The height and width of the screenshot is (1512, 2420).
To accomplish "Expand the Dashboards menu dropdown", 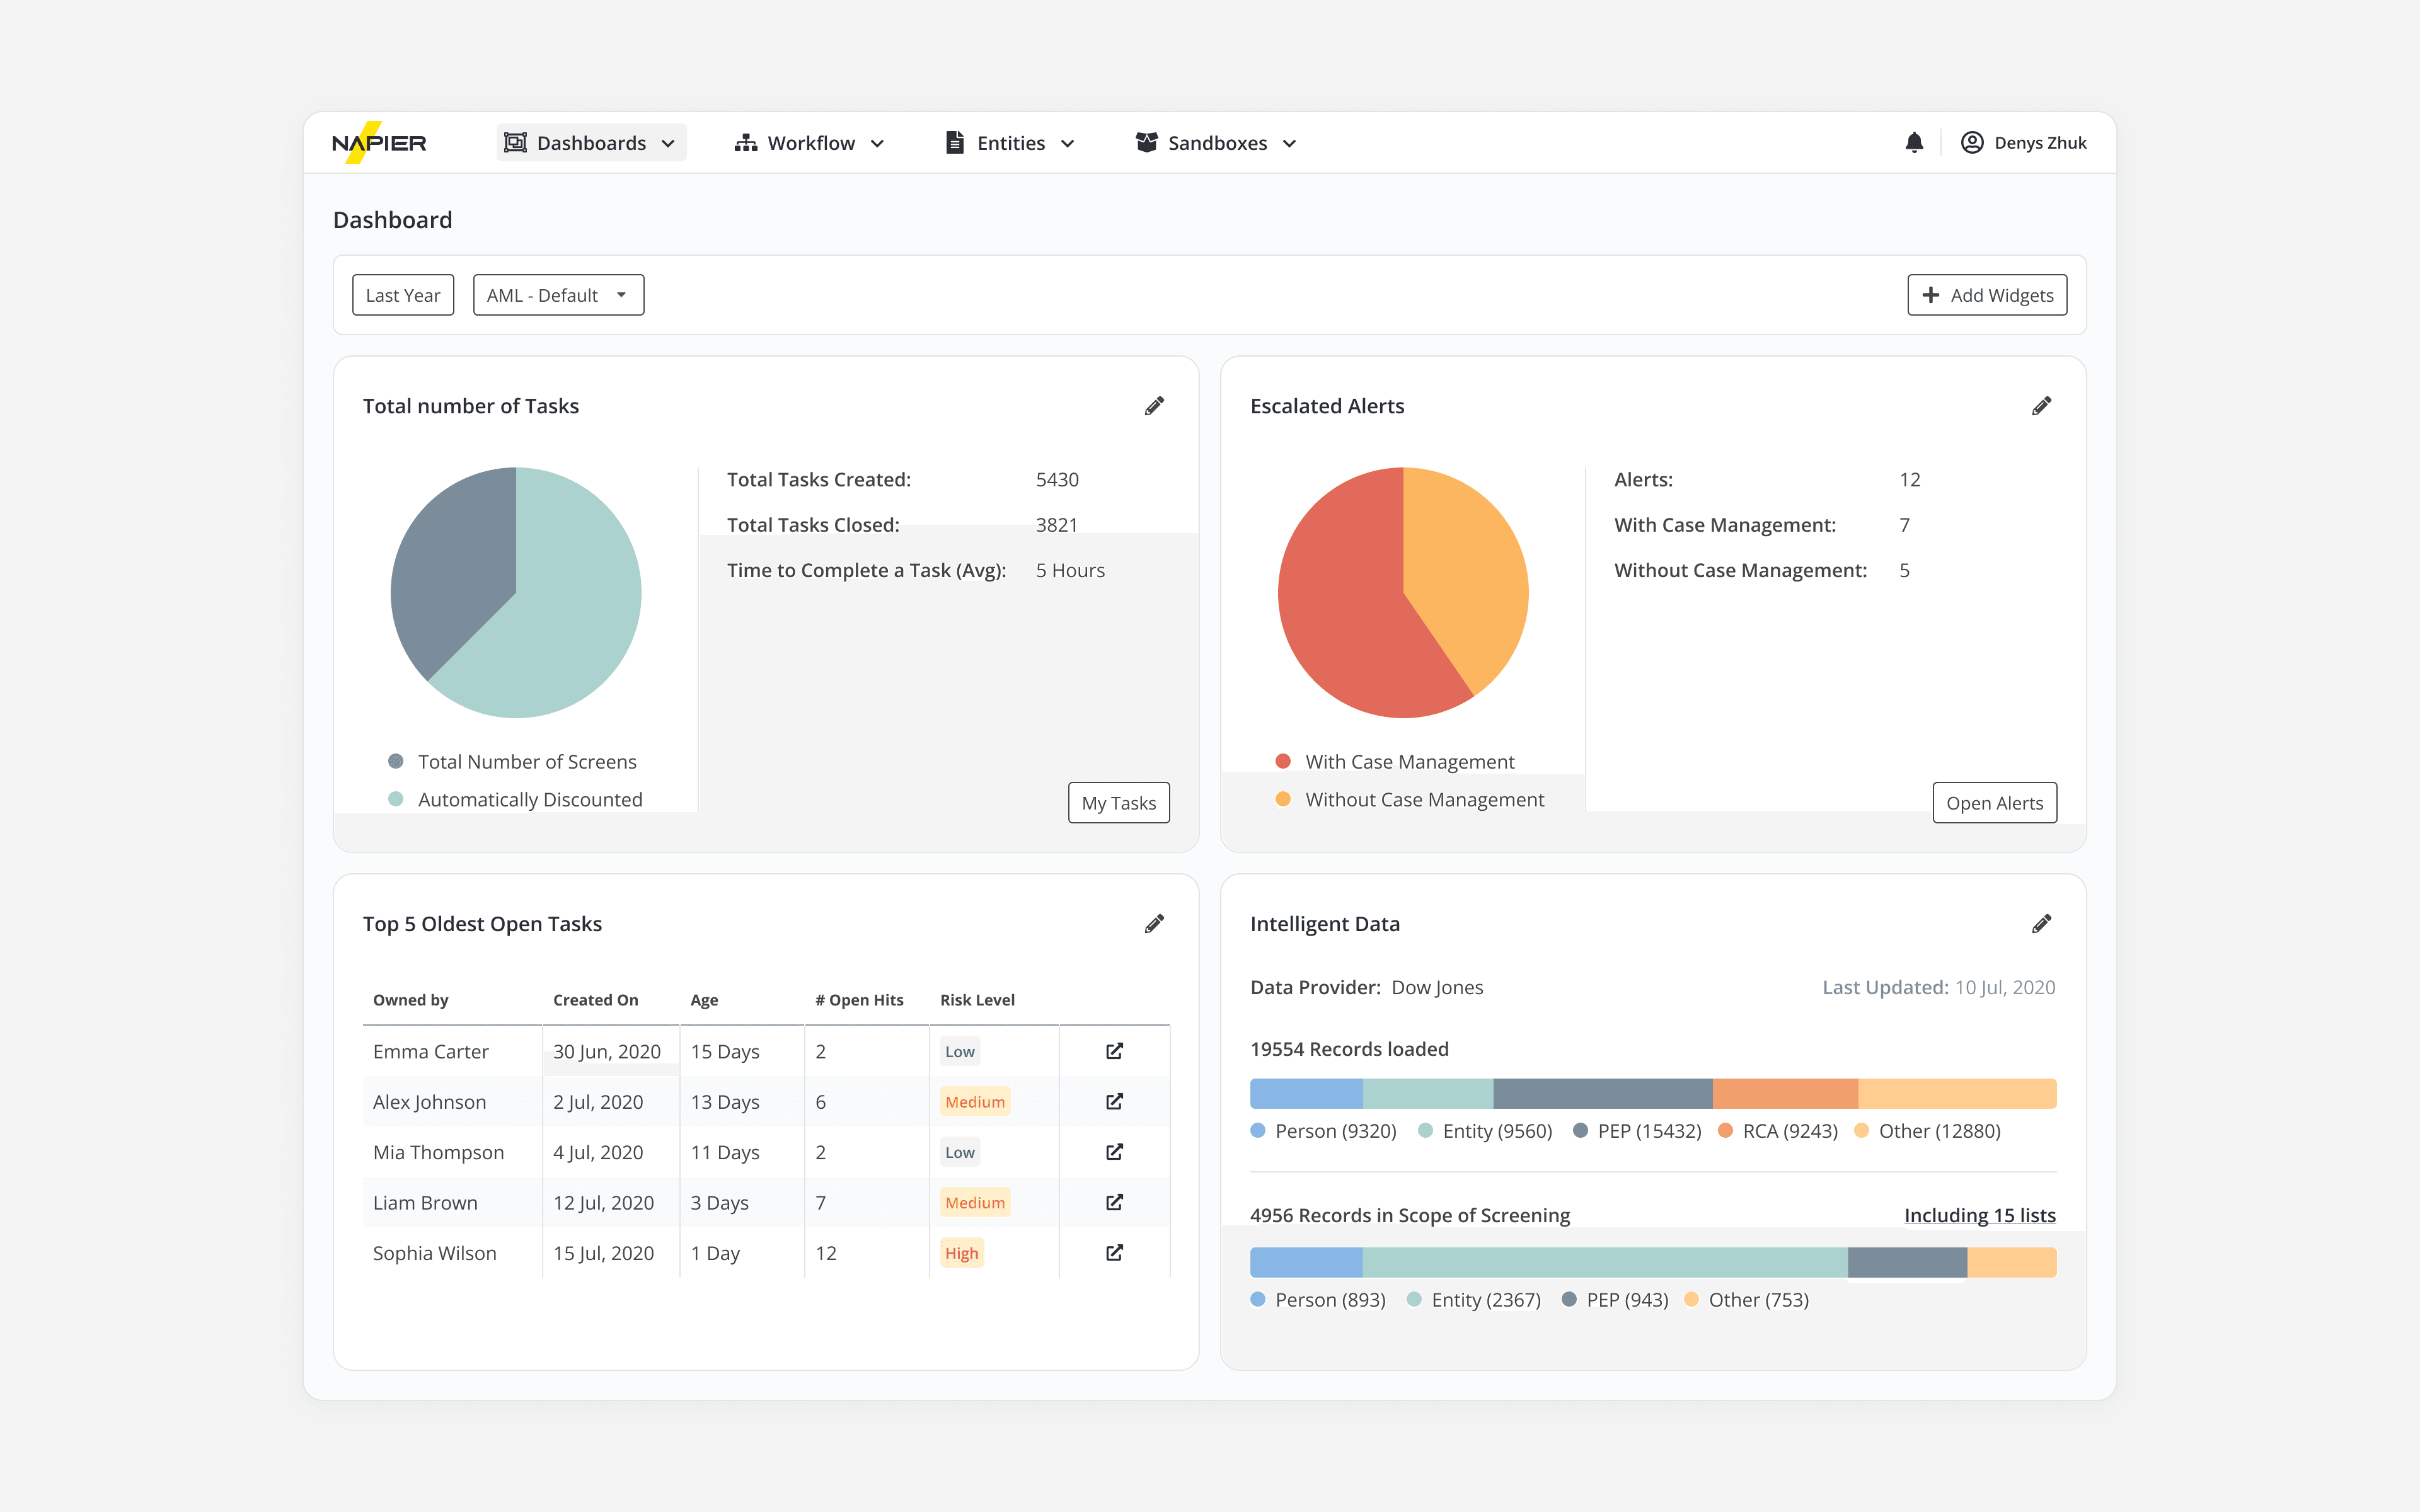I will pos(591,143).
